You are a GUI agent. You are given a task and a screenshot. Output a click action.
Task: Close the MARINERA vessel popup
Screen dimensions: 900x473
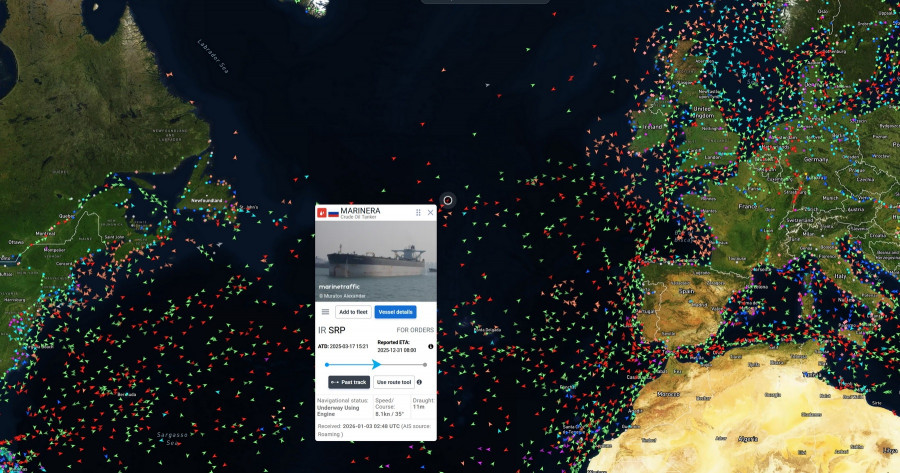coord(431,212)
